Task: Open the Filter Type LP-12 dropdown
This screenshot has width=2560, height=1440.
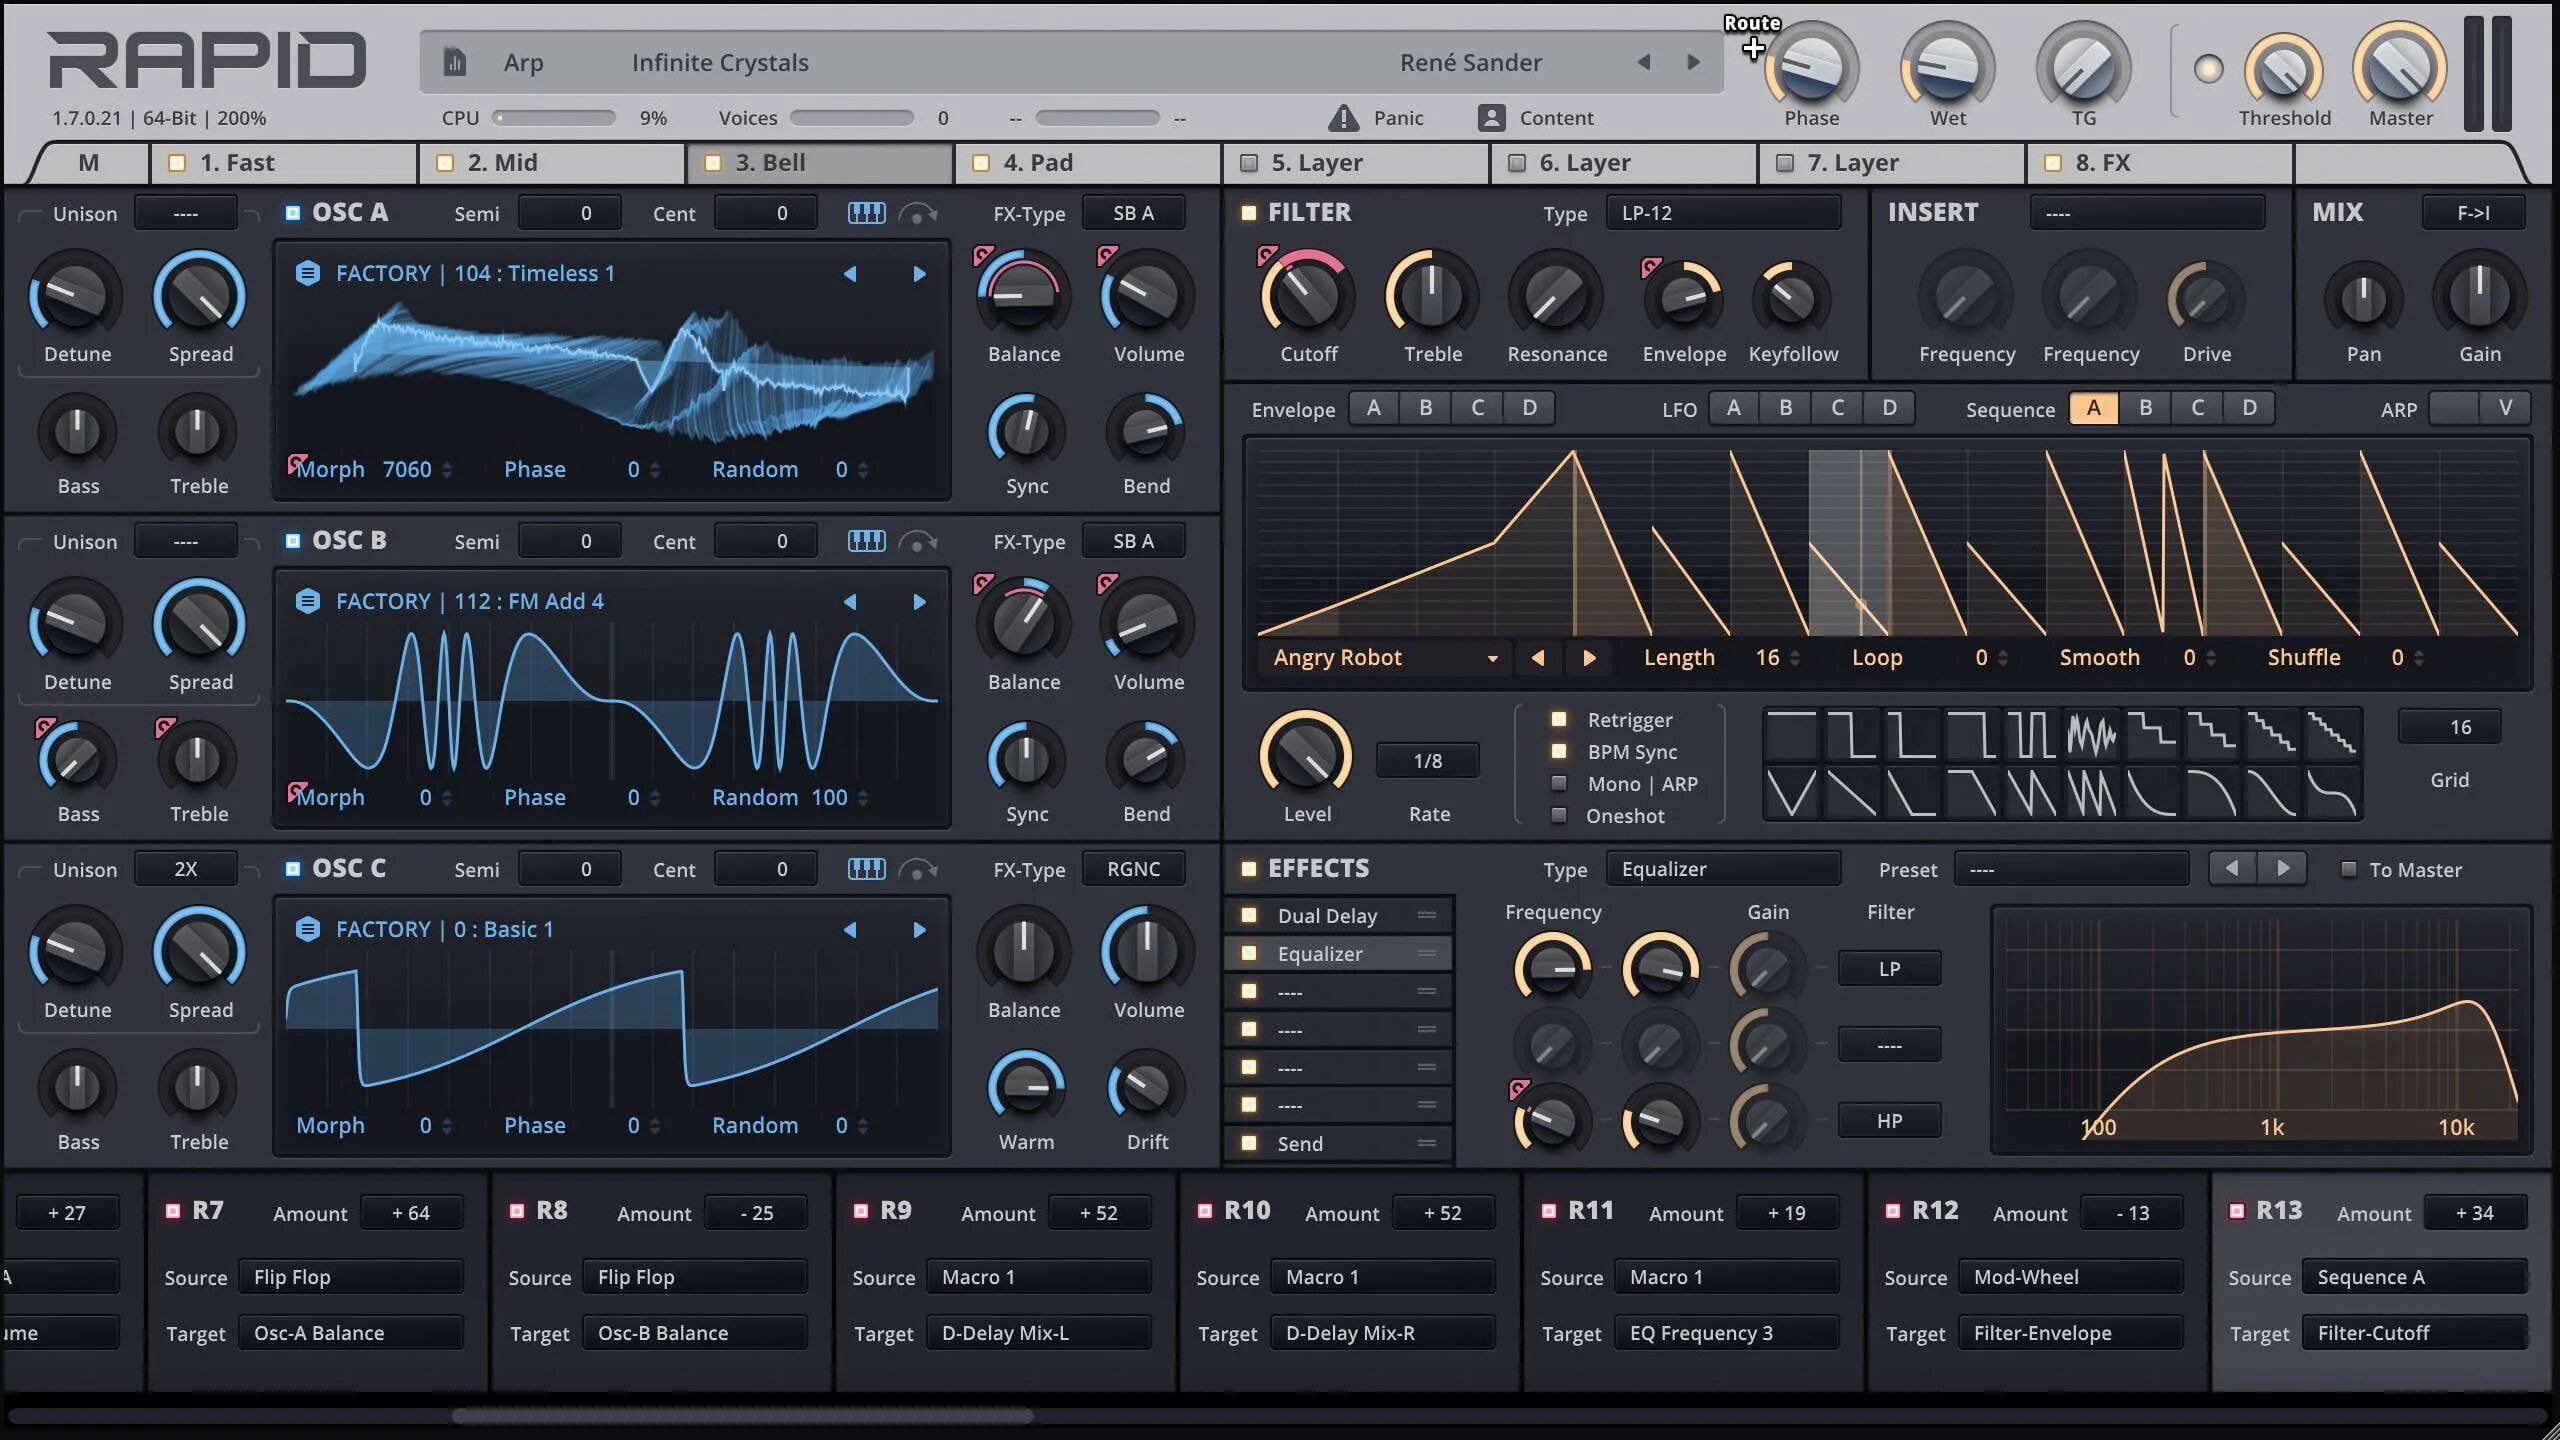Action: tap(1723, 213)
